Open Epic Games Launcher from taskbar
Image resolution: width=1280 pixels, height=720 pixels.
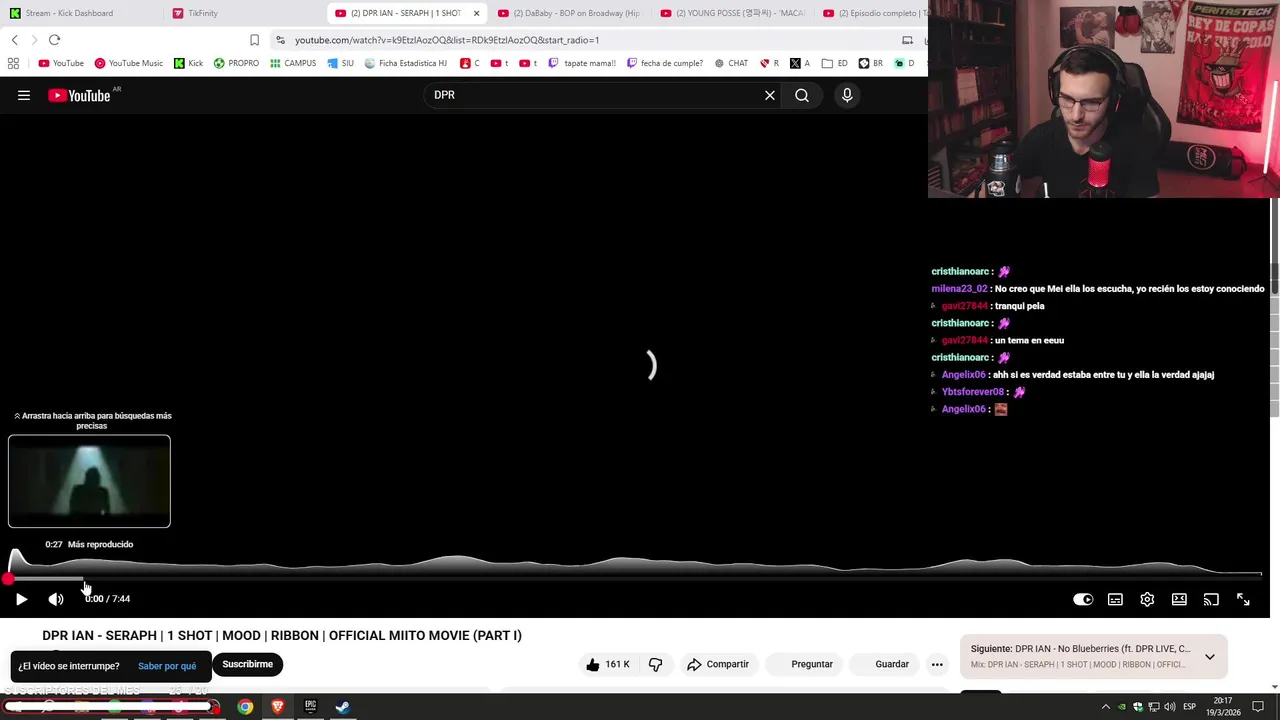310,707
